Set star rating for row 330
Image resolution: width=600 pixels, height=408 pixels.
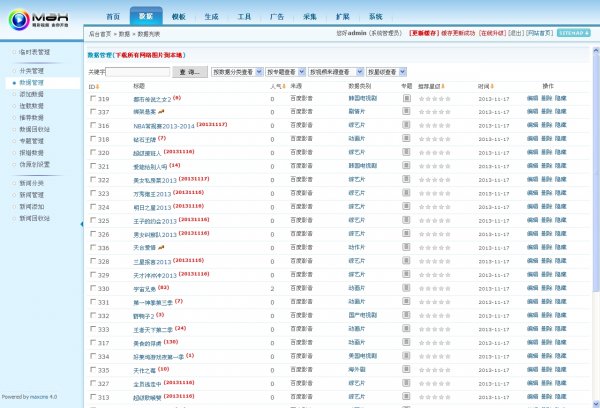[x=435, y=289]
